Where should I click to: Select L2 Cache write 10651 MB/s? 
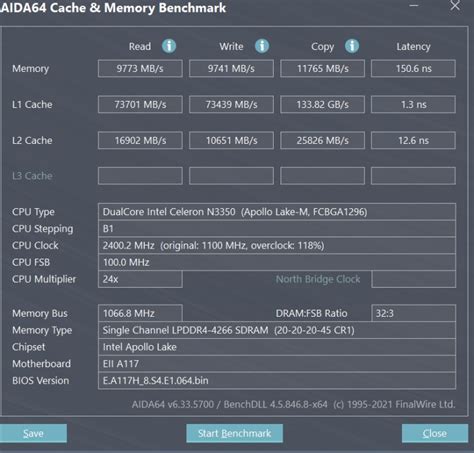(231, 140)
